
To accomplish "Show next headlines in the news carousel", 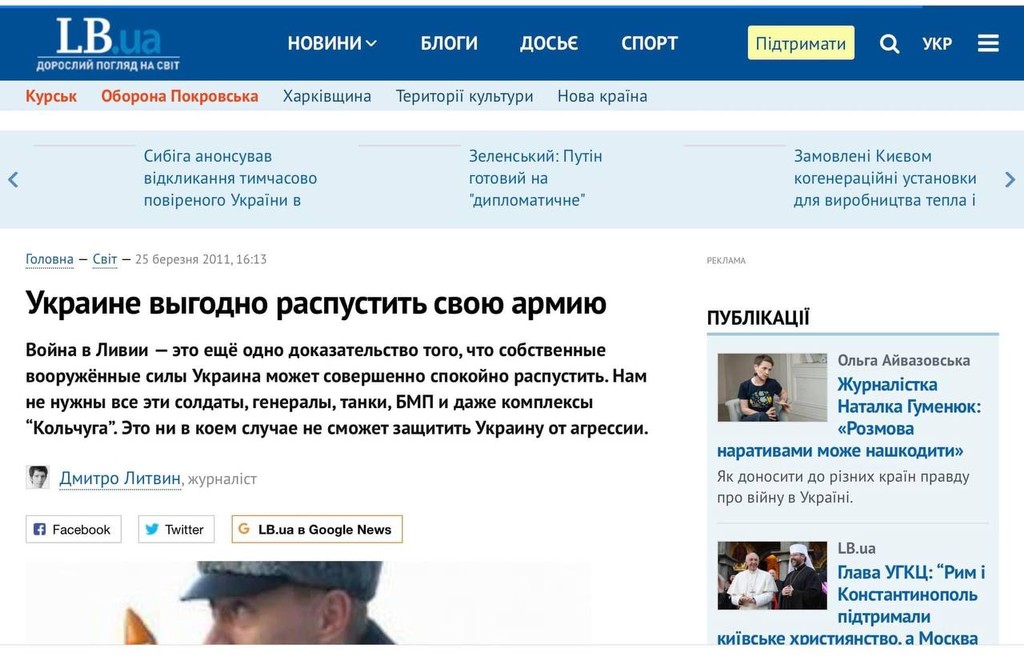I will point(1010,178).
